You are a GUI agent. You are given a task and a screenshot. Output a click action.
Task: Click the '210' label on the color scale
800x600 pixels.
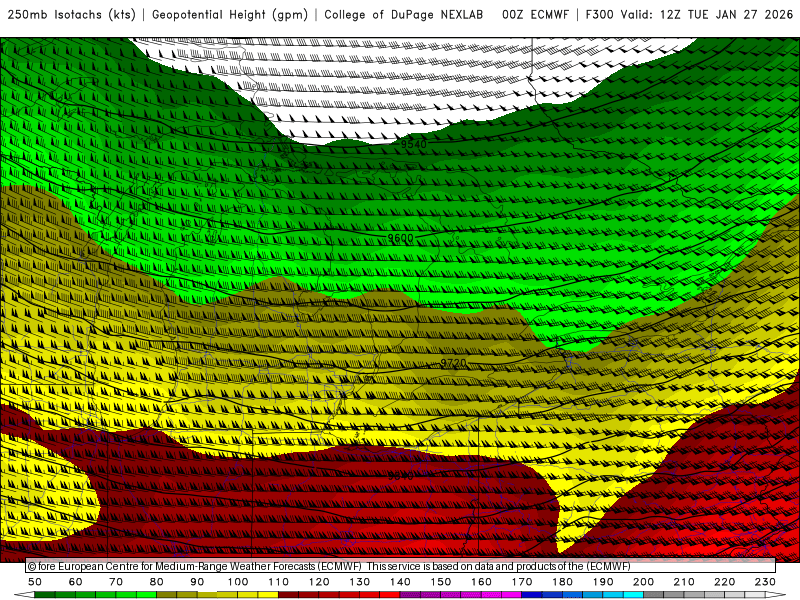[684, 582]
